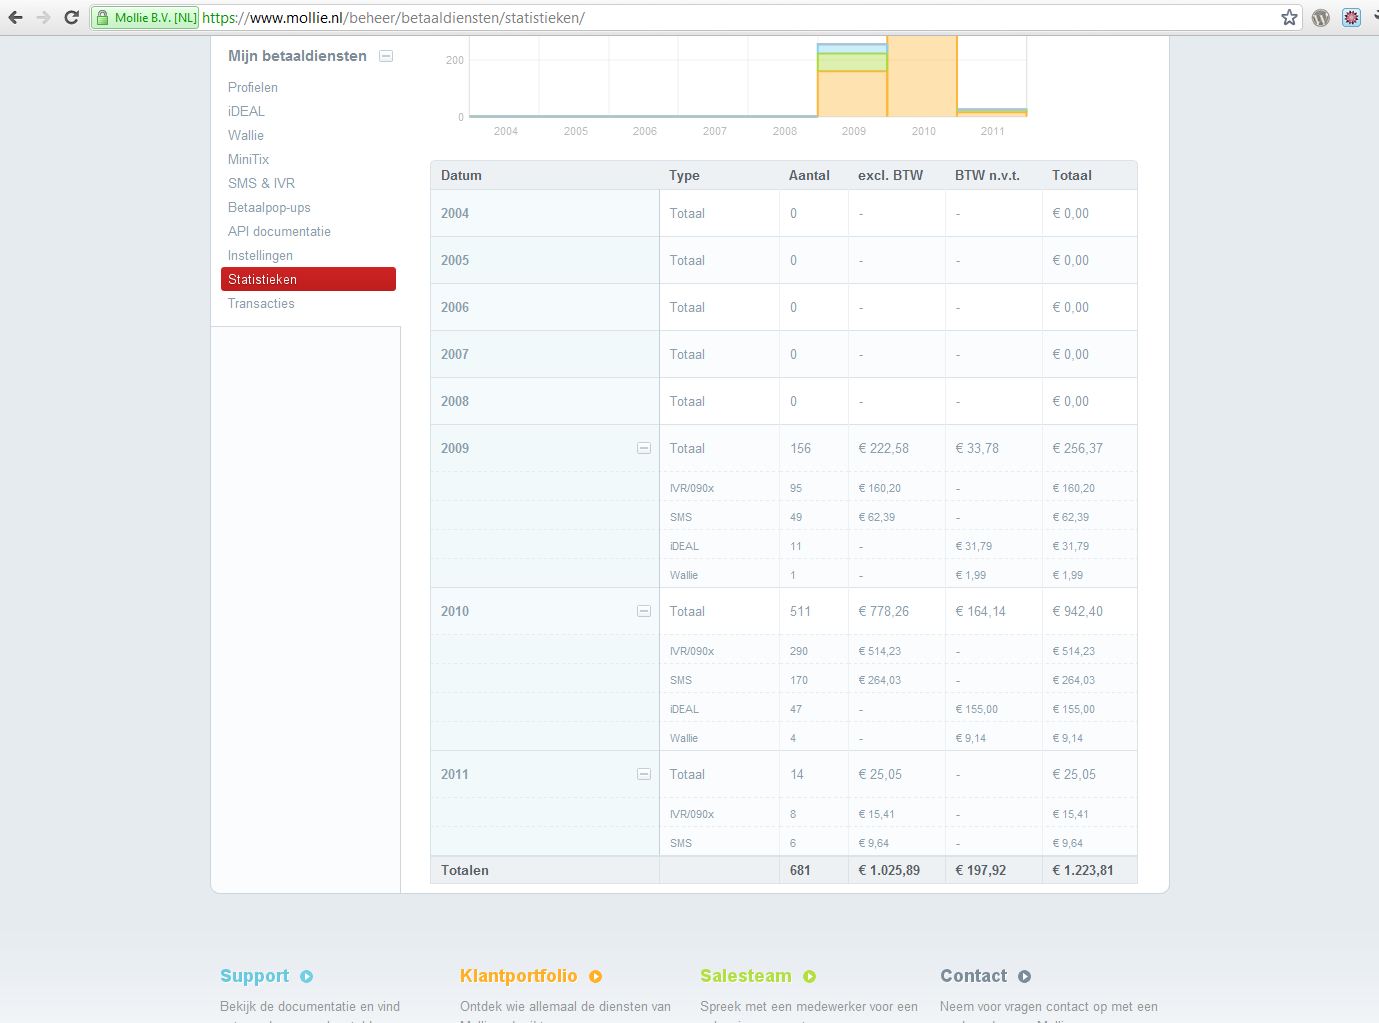
Task: Click the browser forward arrow
Action: pos(43,17)
